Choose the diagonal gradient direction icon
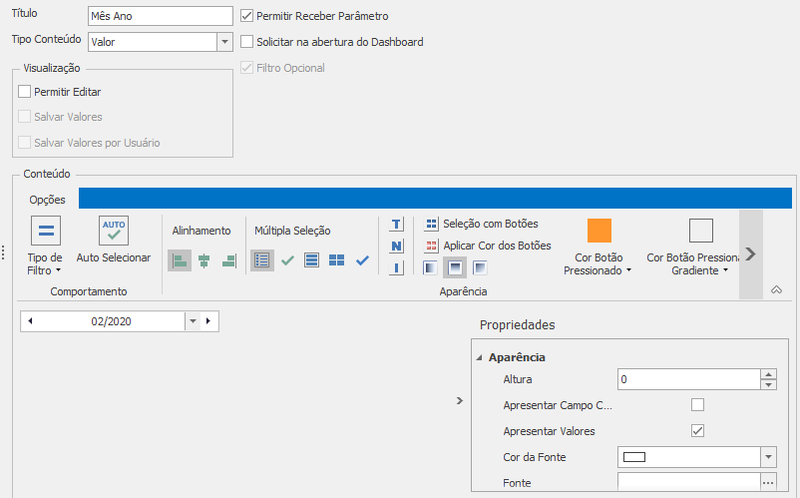 [480, 268]
